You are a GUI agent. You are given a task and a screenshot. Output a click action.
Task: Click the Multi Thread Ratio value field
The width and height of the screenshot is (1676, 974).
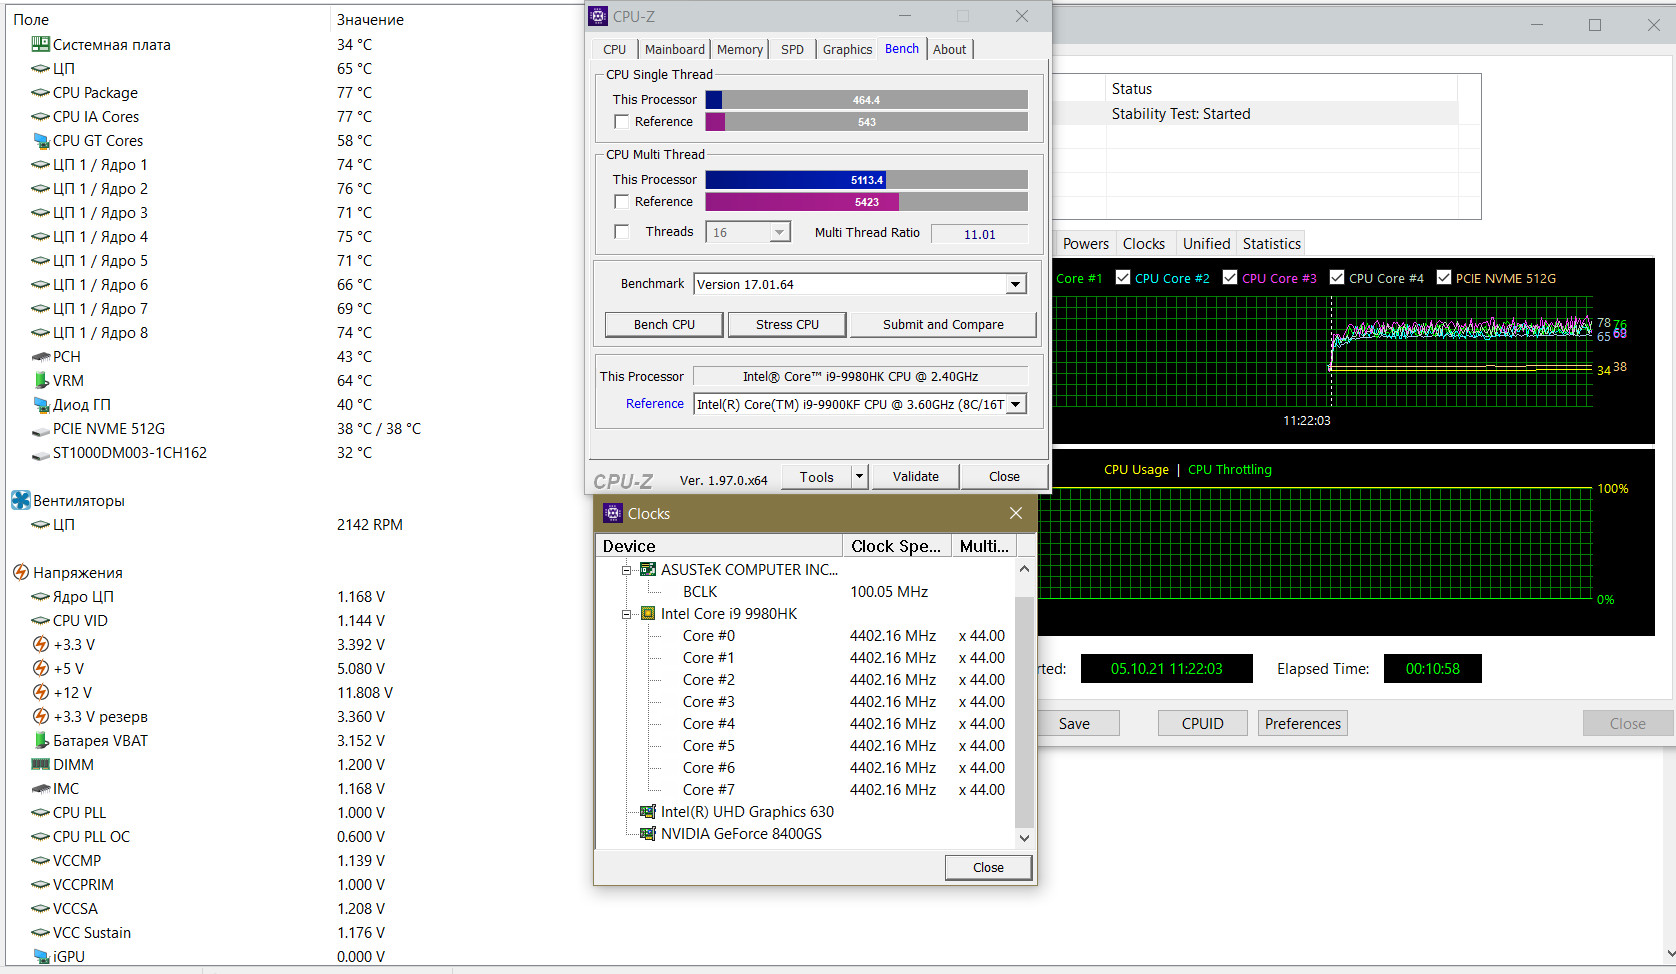pos(980,234)
